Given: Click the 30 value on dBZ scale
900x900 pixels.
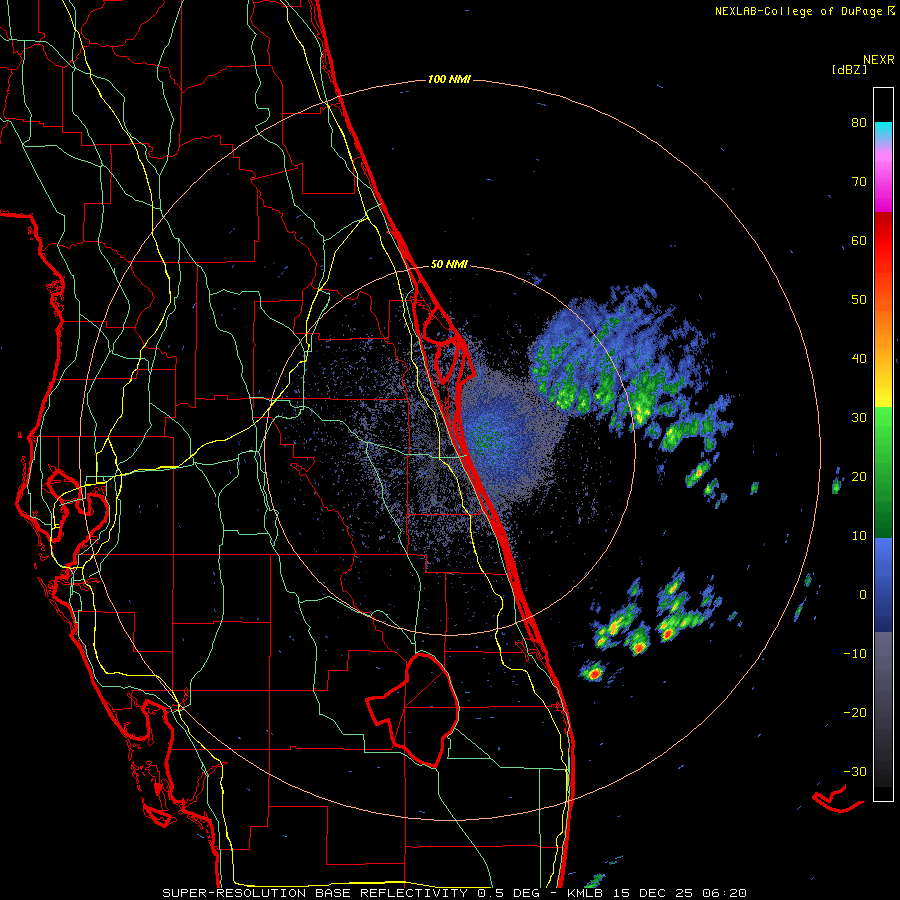Looking at the screenshot, I should 859,418.
